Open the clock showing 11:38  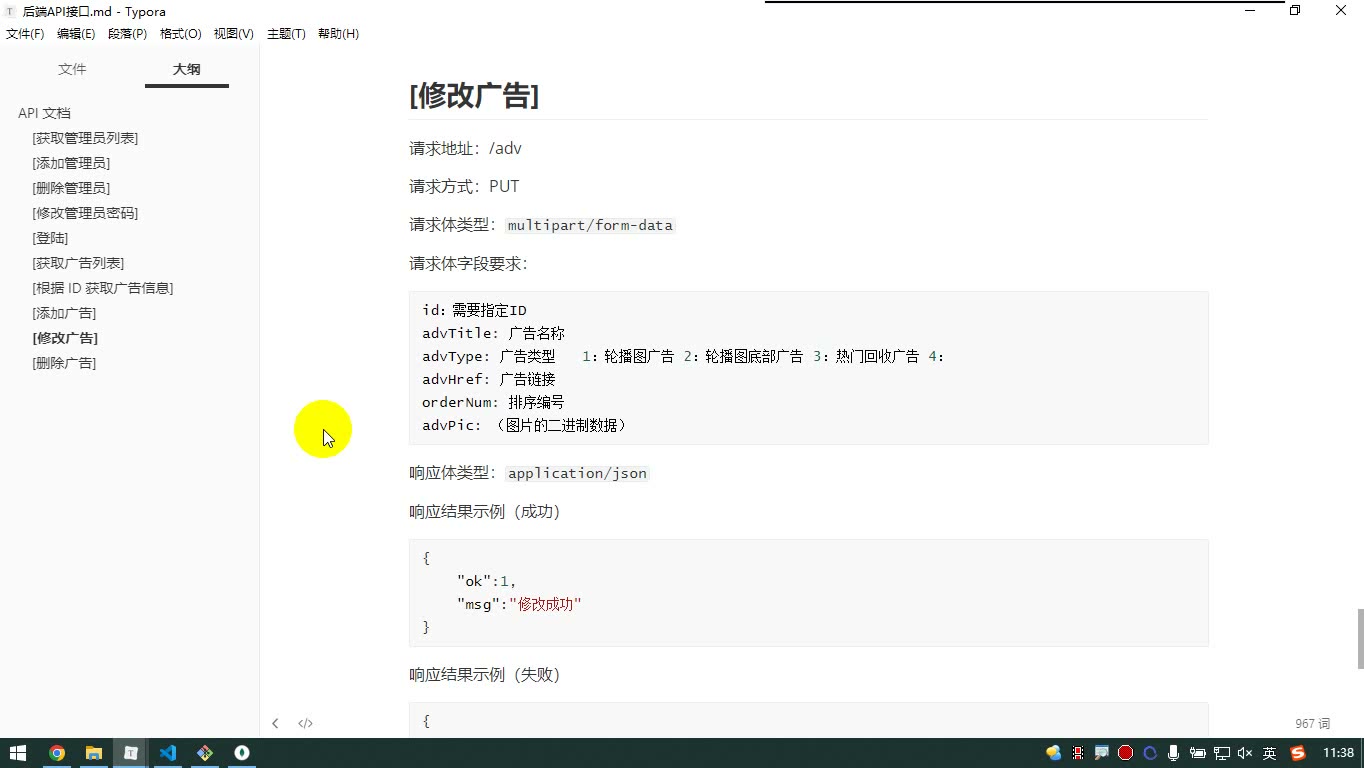pyautogui.click(x=1338, y=753)
